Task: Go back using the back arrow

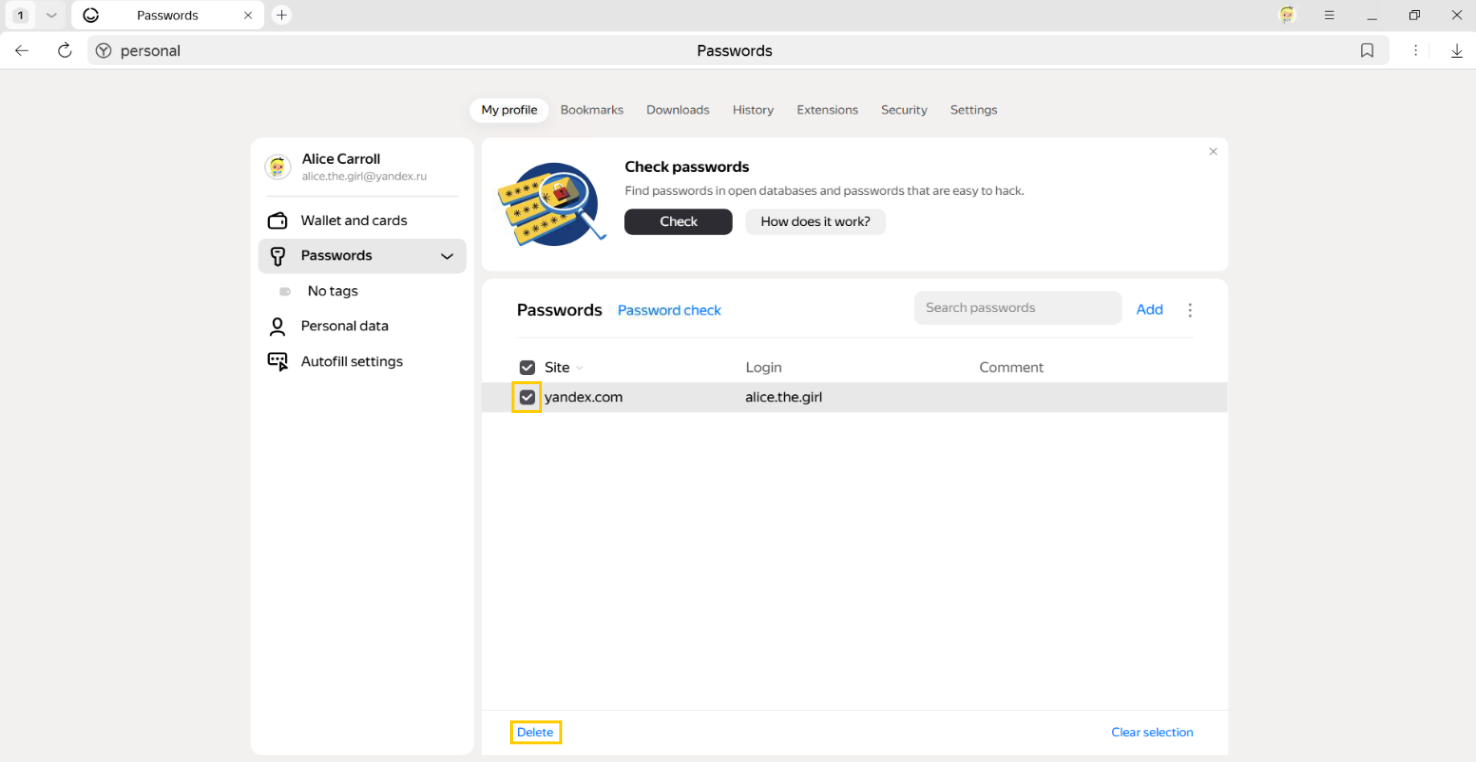Action: coord(22,51)
